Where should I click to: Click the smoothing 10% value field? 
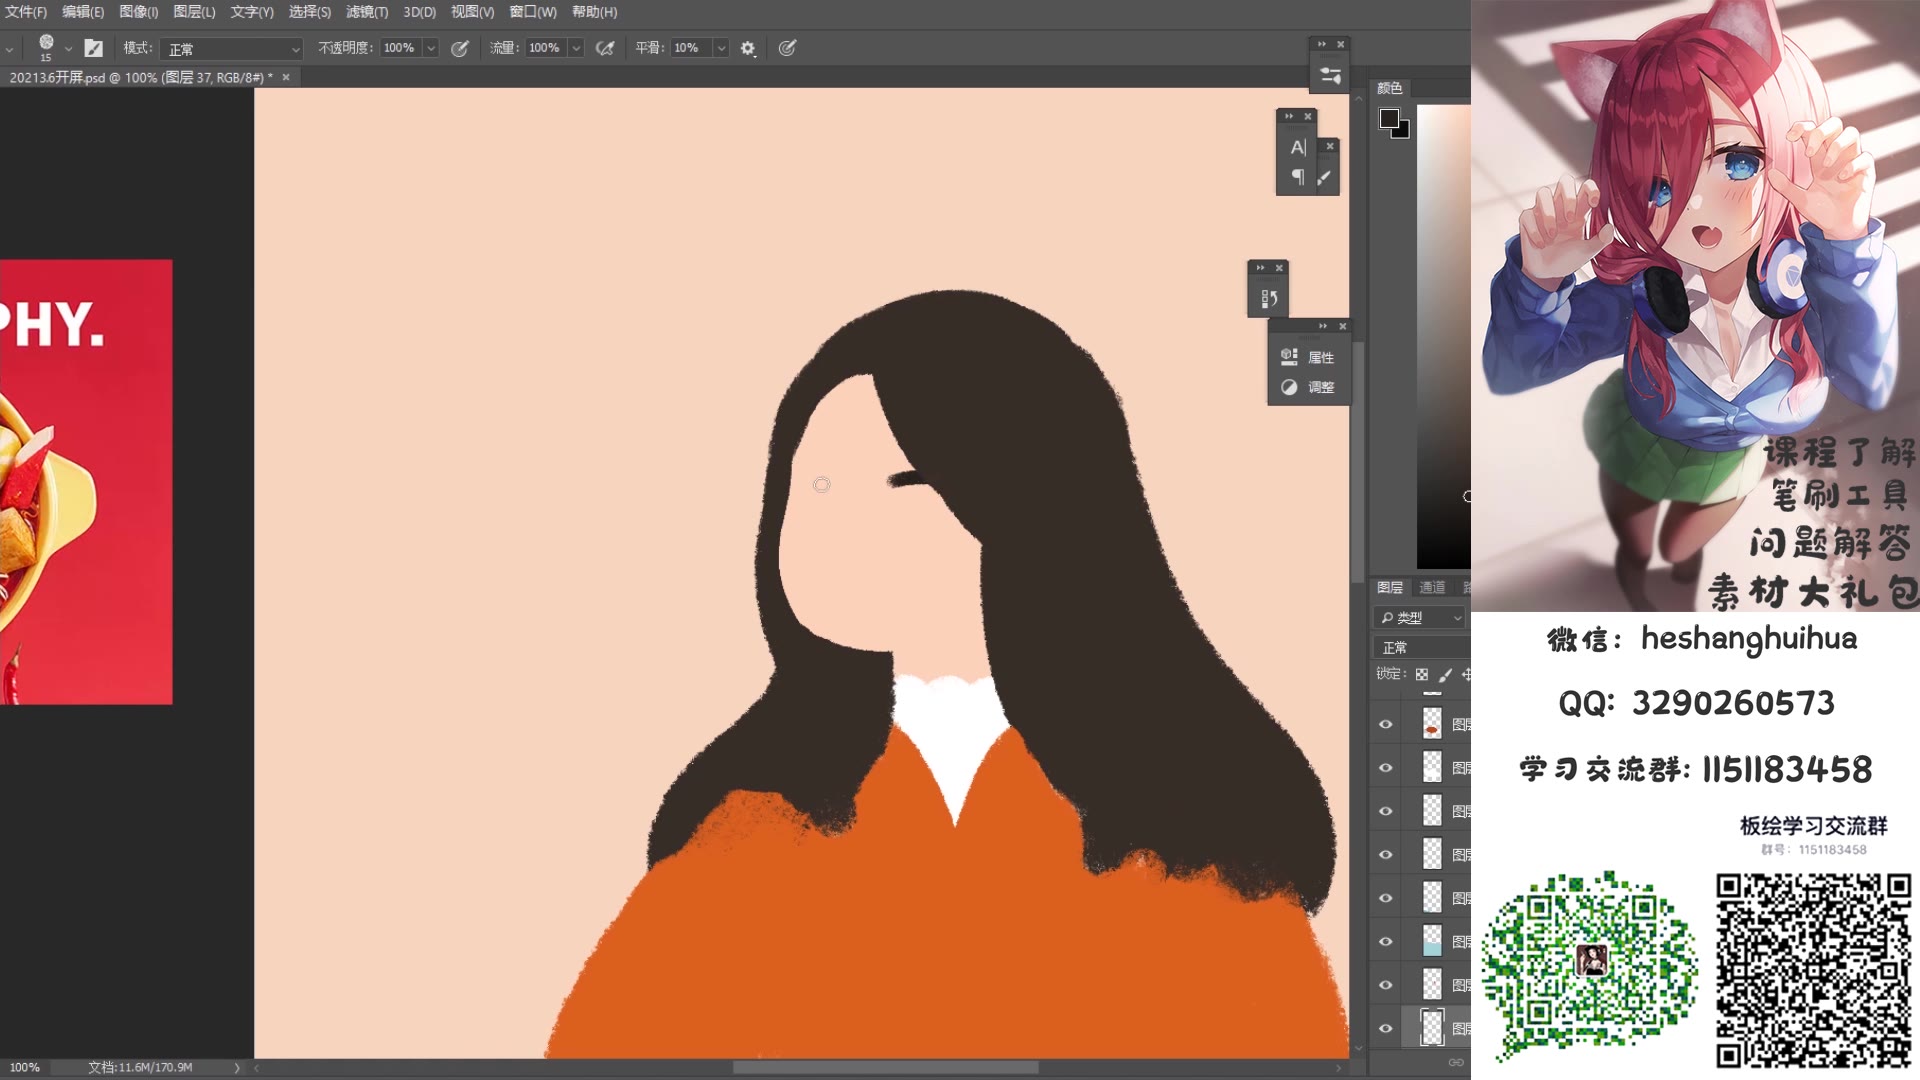[x=691, y=48]
